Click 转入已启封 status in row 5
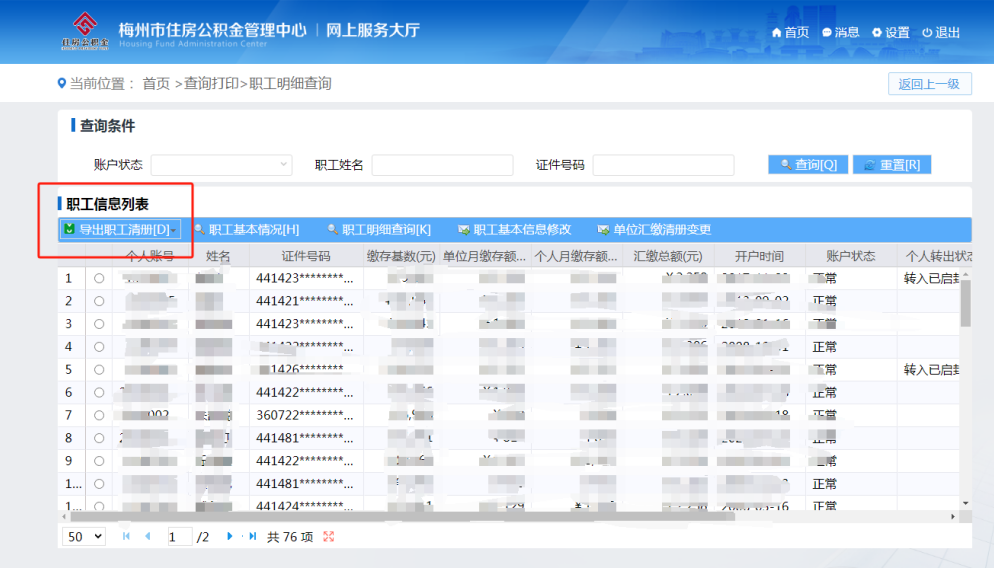The height and width of the screenshot is (570, 994). [931, 370]
